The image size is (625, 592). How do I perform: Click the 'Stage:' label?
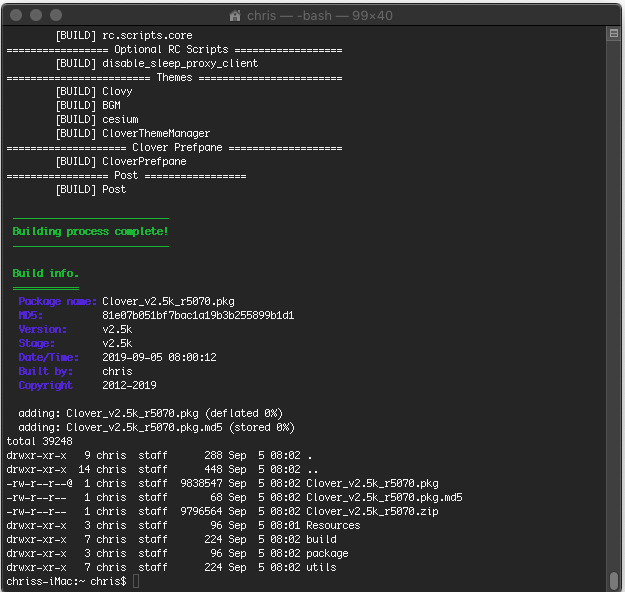pos(37,343)
